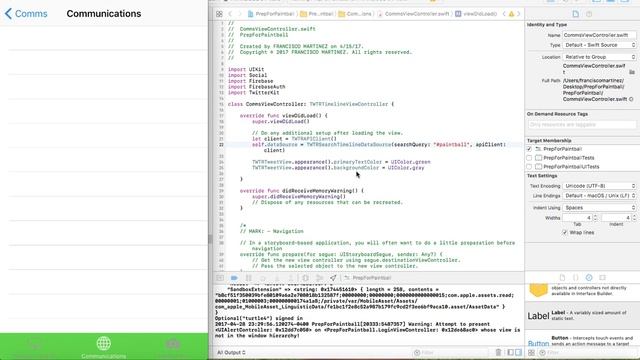Viewport: 640px width, 360px height.
Task: Click Step over debug button
Action: (x=263, y=278)
